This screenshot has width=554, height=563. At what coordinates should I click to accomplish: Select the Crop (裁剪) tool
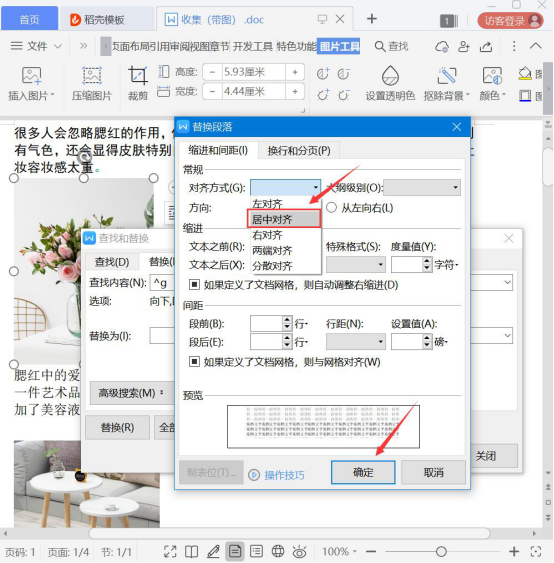pyautogui.click(x=138, y=76)
